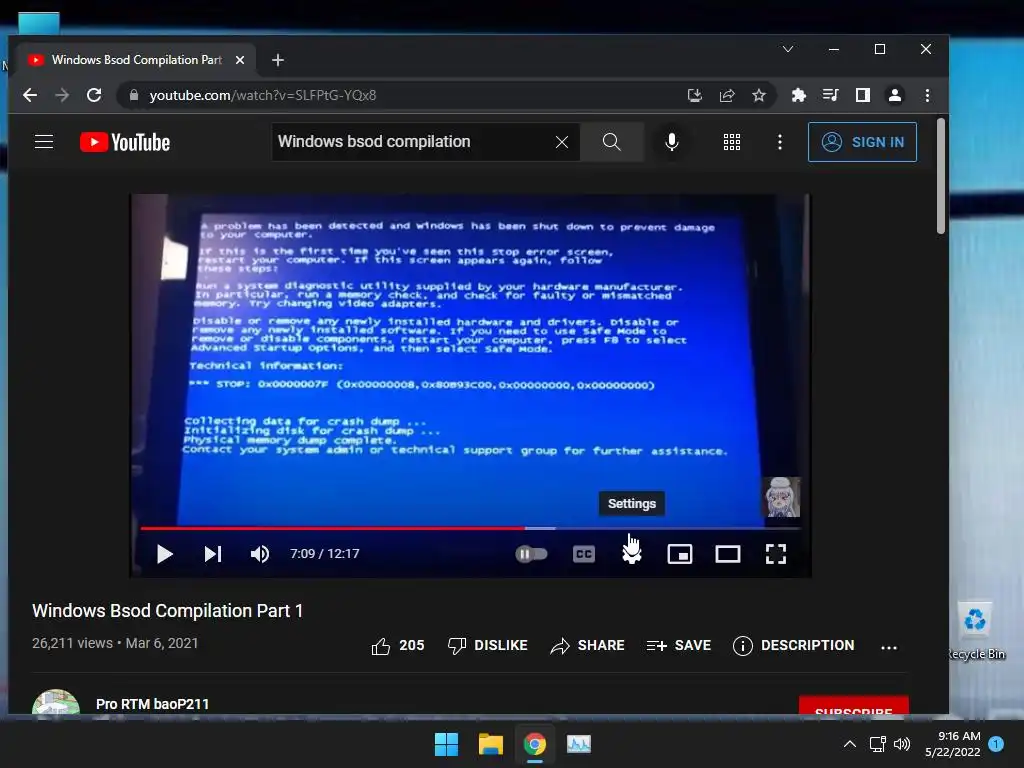Skip to next video
Image resolution: width=1024 pixels, height=768 pixels.
213,554
